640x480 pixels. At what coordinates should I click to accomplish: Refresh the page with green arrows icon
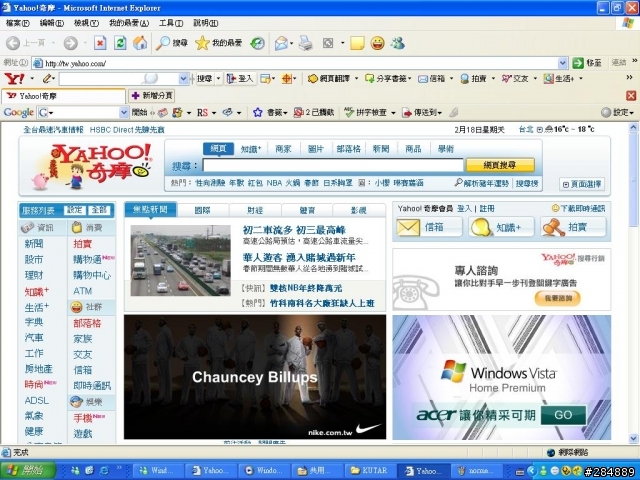[120, 43]
